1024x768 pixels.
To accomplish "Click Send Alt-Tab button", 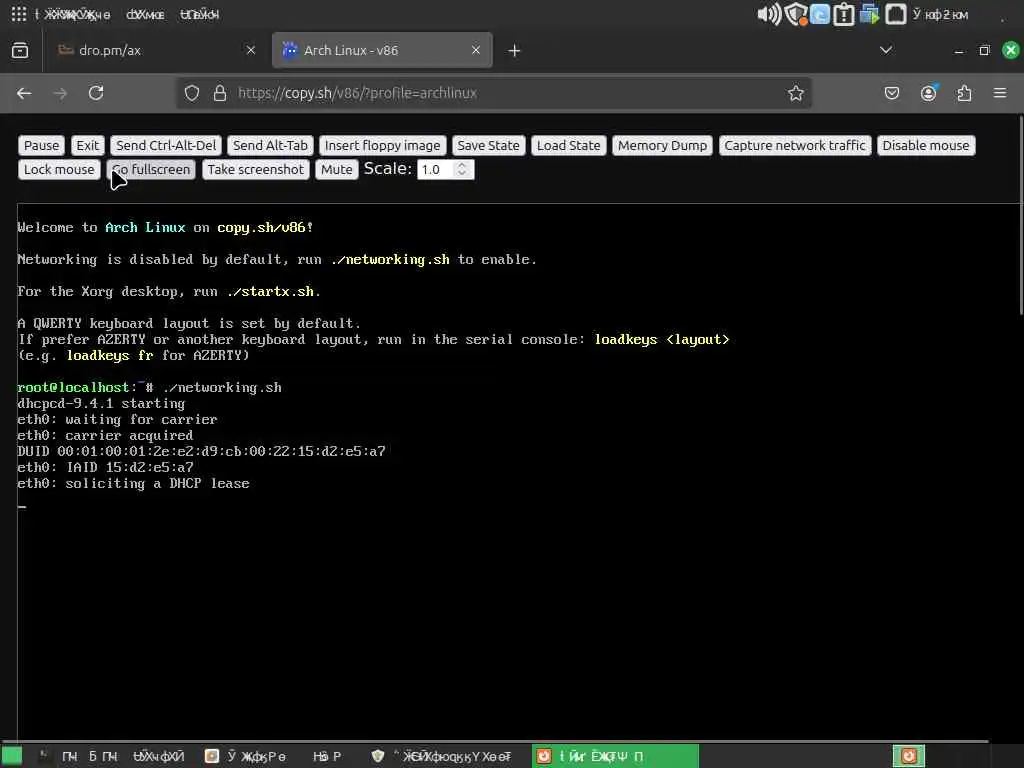I will click(x=270, y=146).
